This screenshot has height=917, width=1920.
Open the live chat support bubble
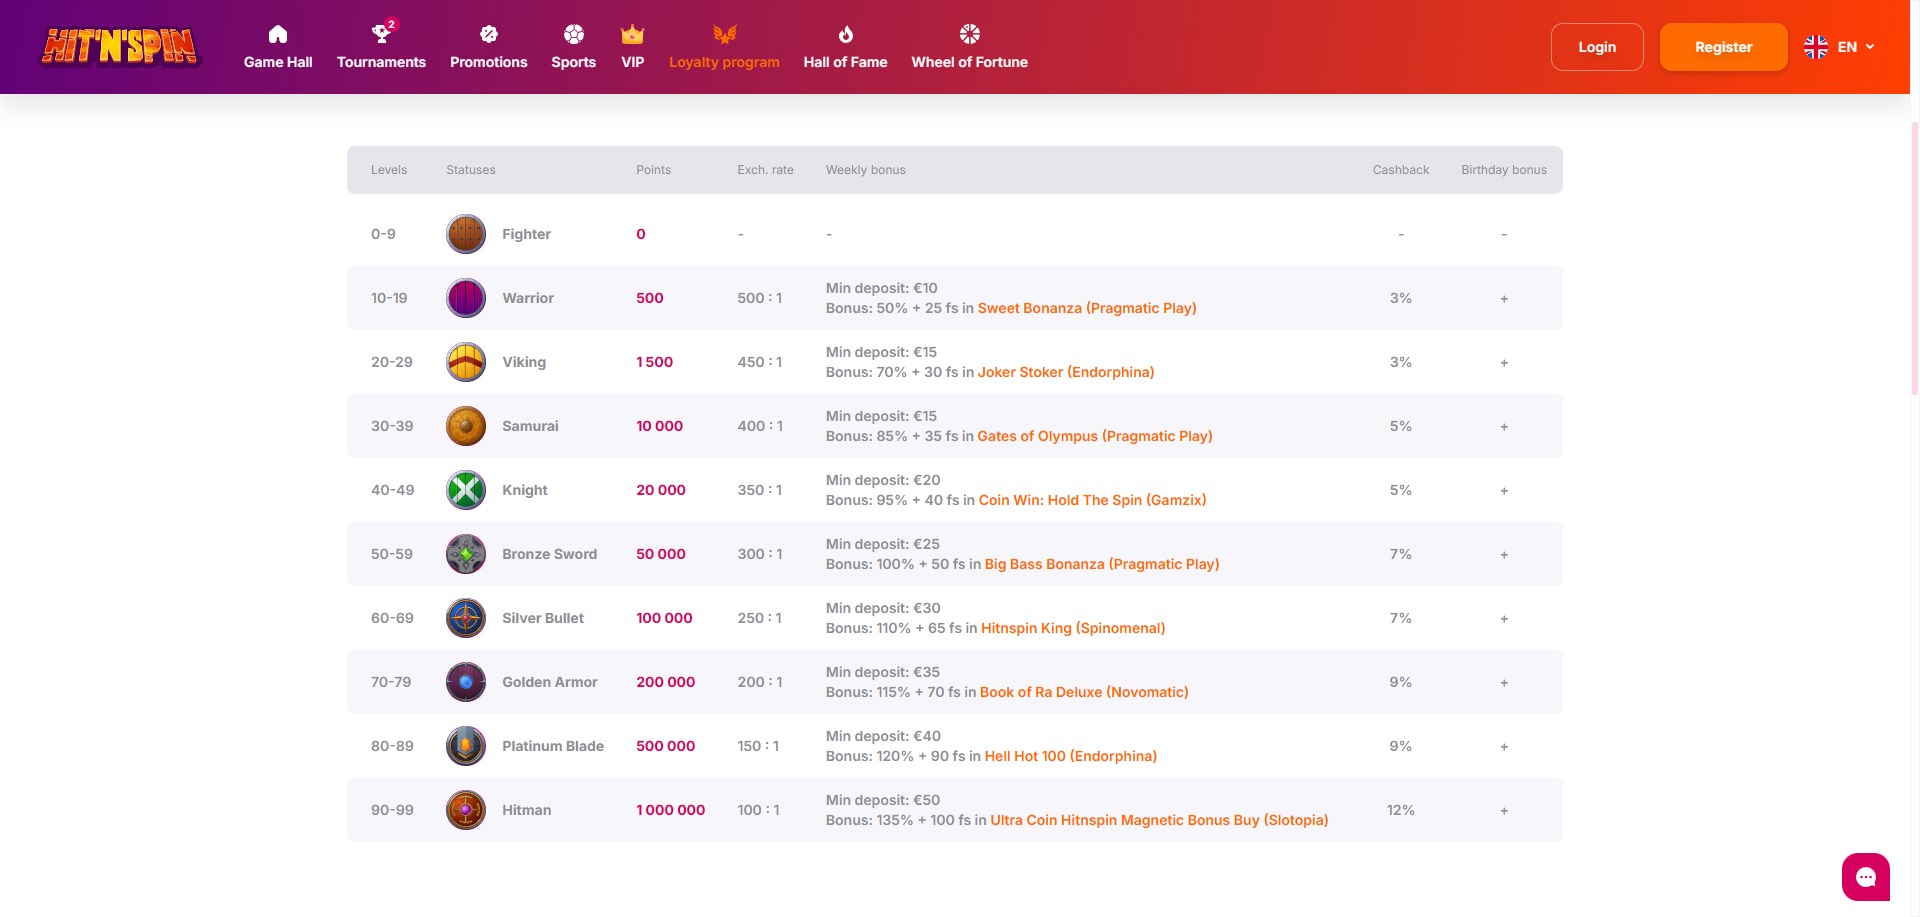tap(1865, 877)
